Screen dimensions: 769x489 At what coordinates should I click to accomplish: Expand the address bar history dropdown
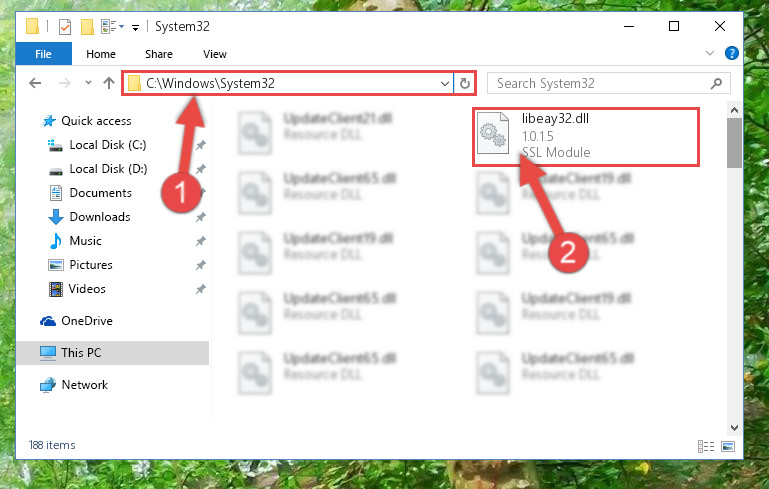pos(445,83)
